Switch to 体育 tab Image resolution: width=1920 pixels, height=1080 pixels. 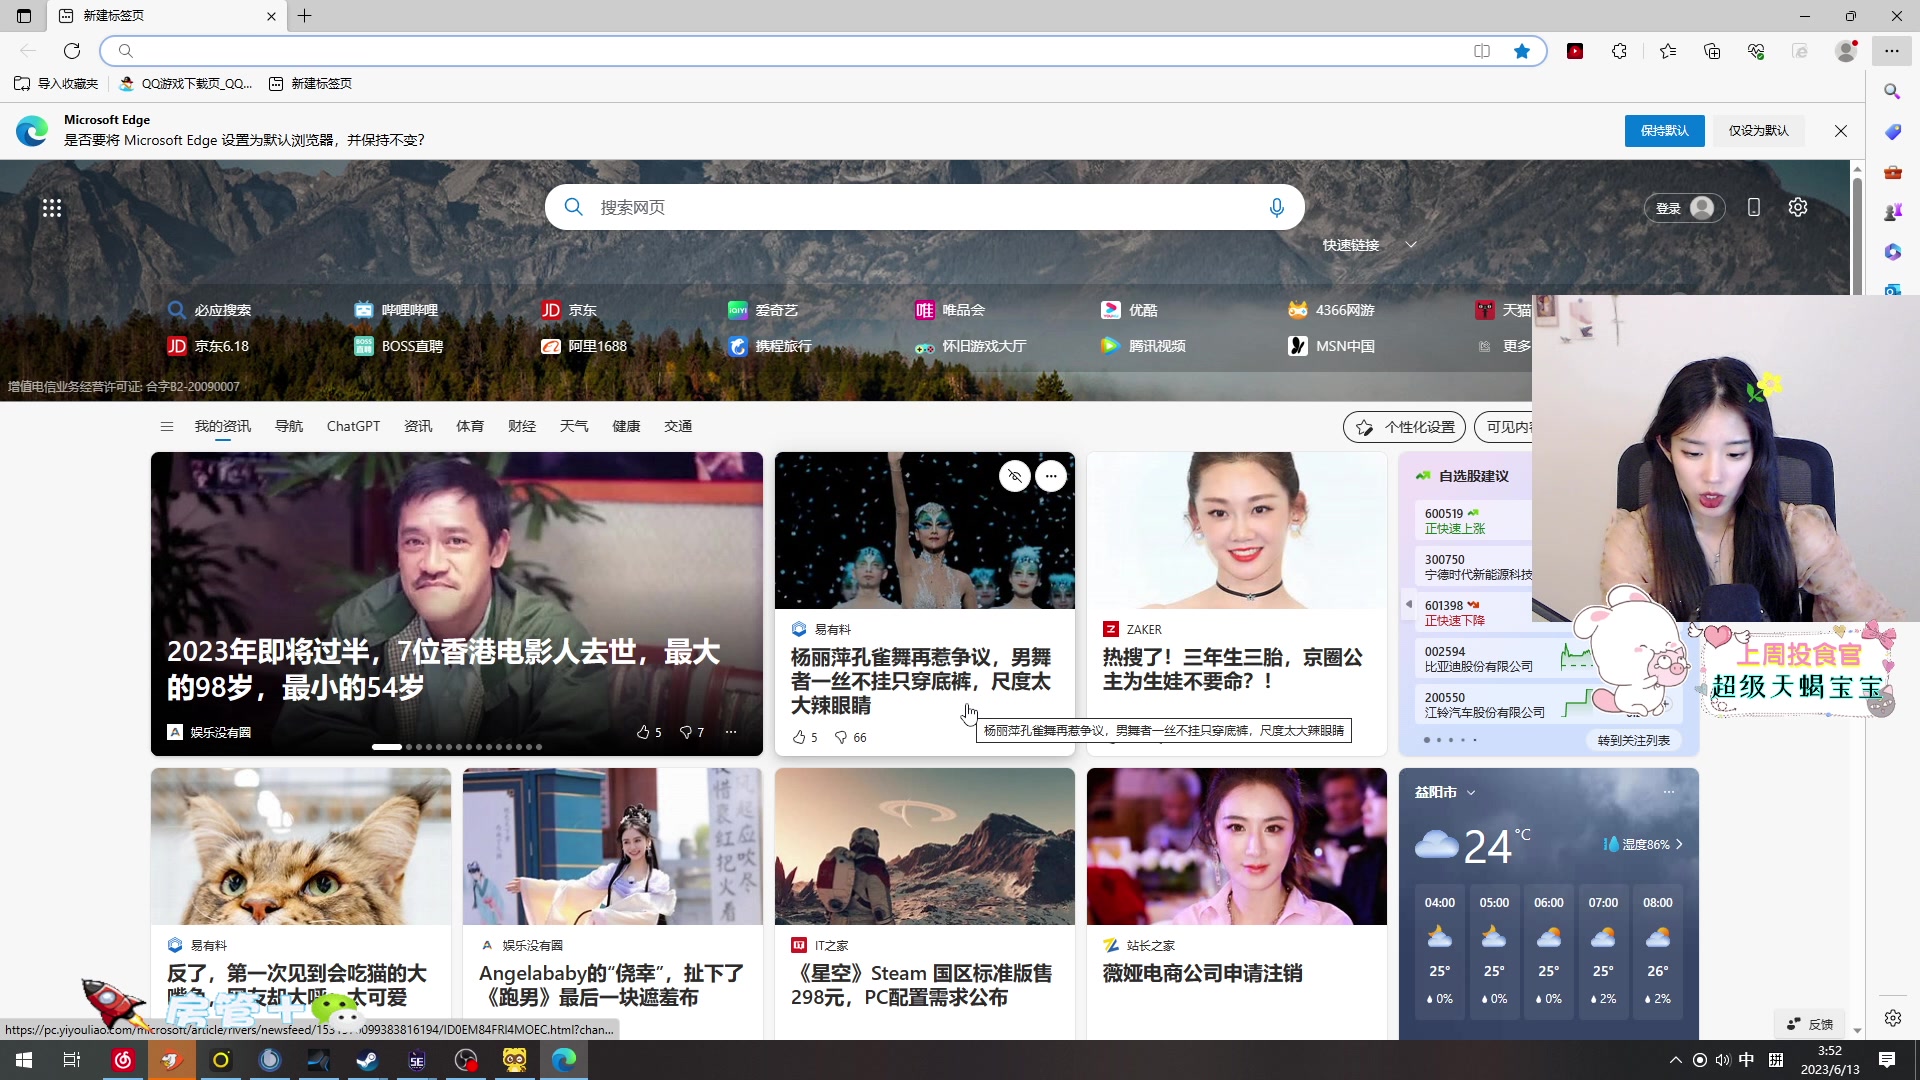coord(470,426)
